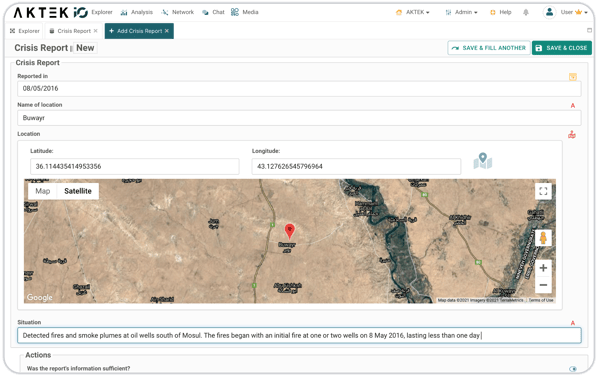Open the Help link
Viewport: 600px width, 376px height.
tap(501, 12)
